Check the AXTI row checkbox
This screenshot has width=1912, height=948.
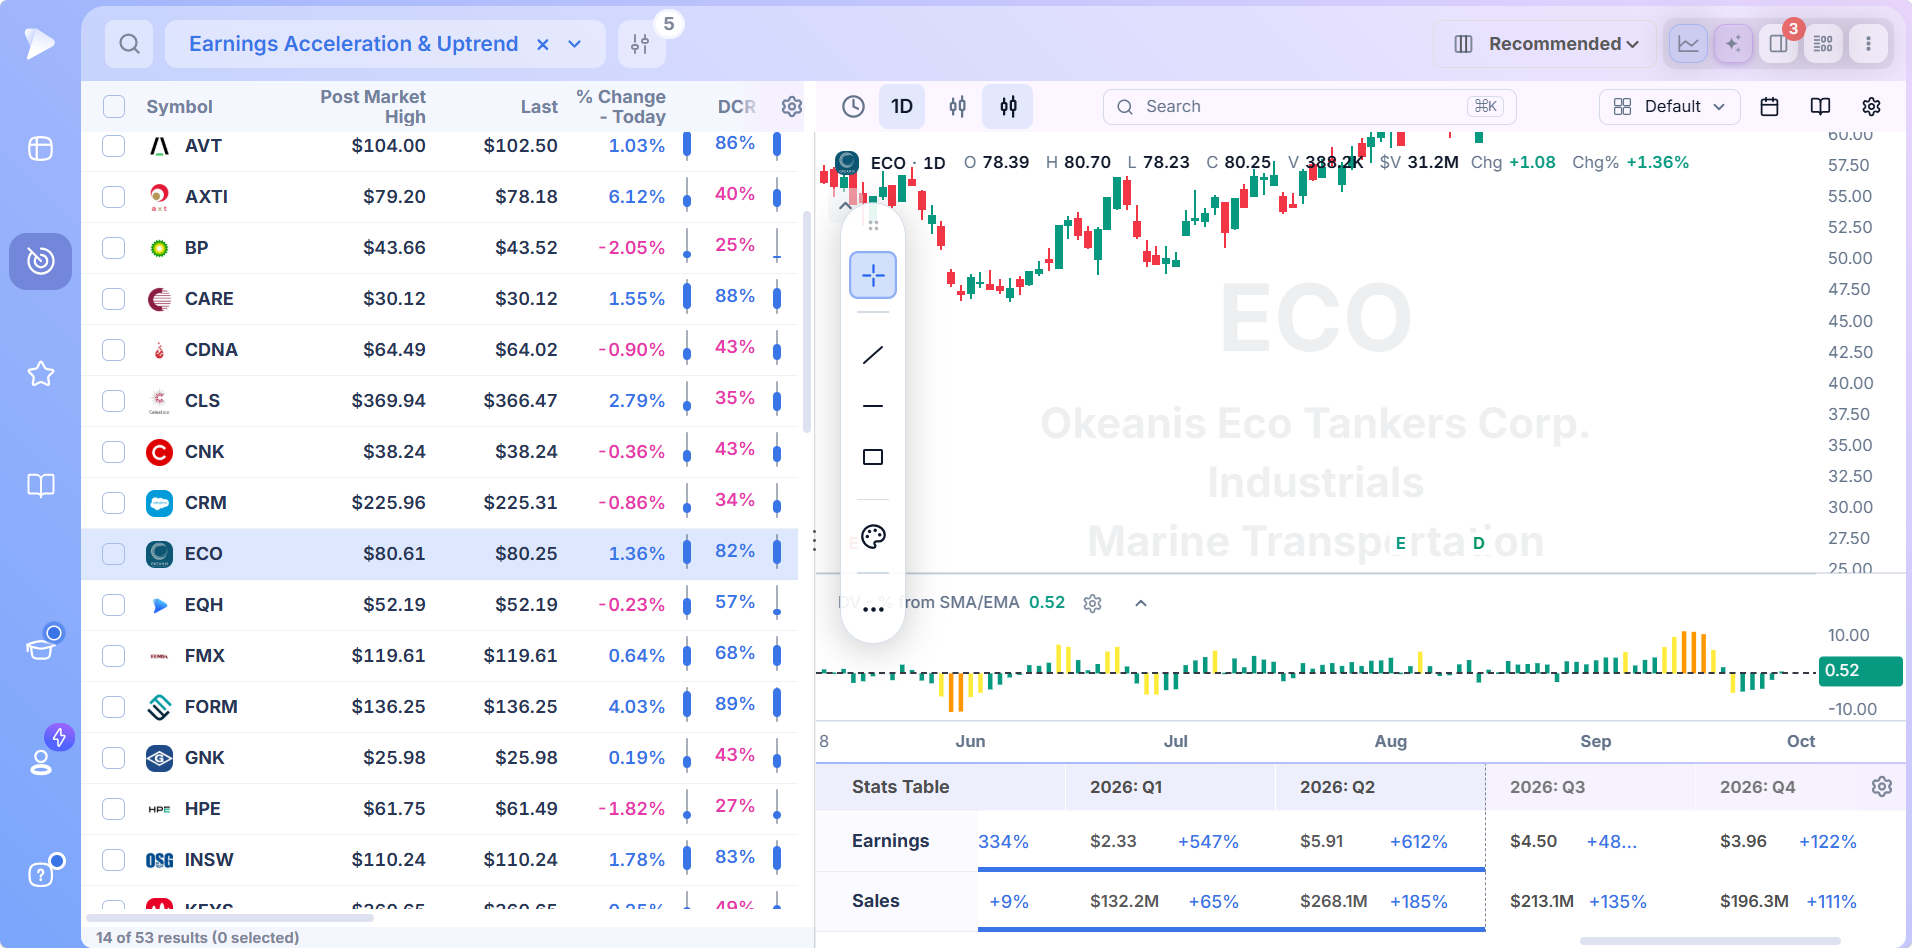click(114, 197)
